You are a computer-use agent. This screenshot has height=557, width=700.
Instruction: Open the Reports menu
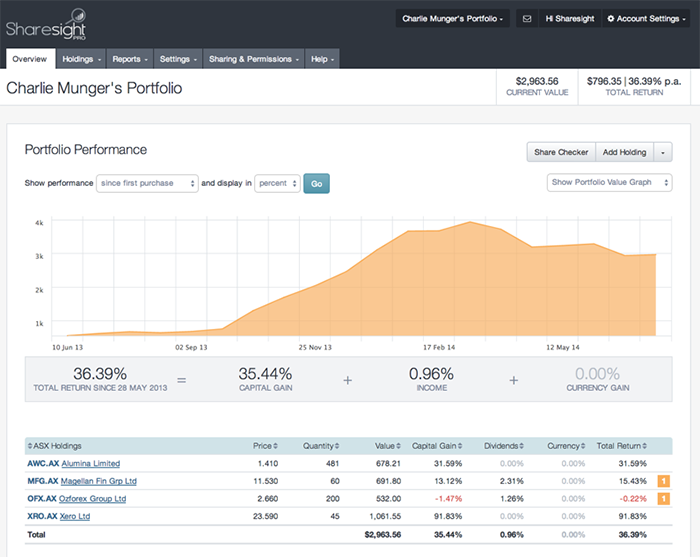pyautogui.click(x=130, y=59)
